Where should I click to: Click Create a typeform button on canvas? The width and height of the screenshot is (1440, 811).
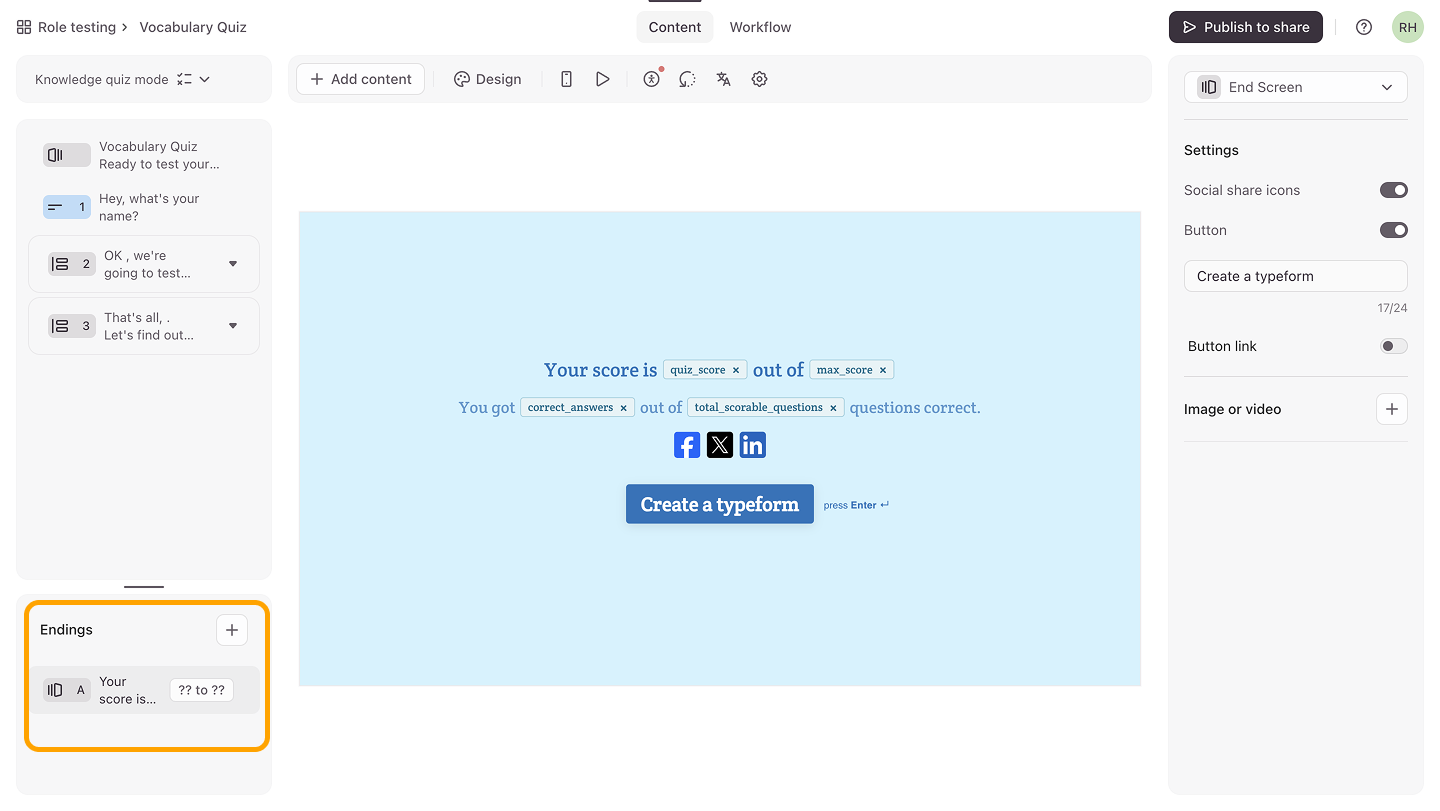720,504
